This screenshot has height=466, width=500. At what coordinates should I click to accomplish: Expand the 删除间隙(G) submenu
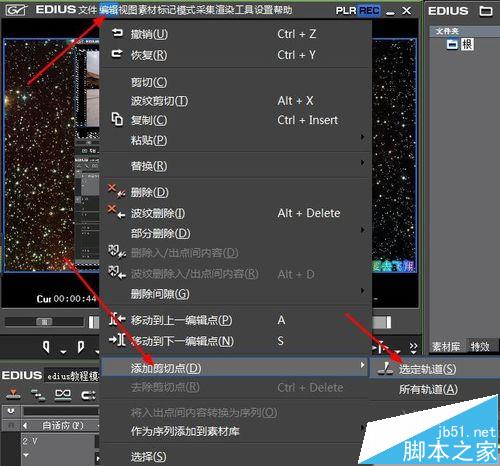(x=235, y=294)
